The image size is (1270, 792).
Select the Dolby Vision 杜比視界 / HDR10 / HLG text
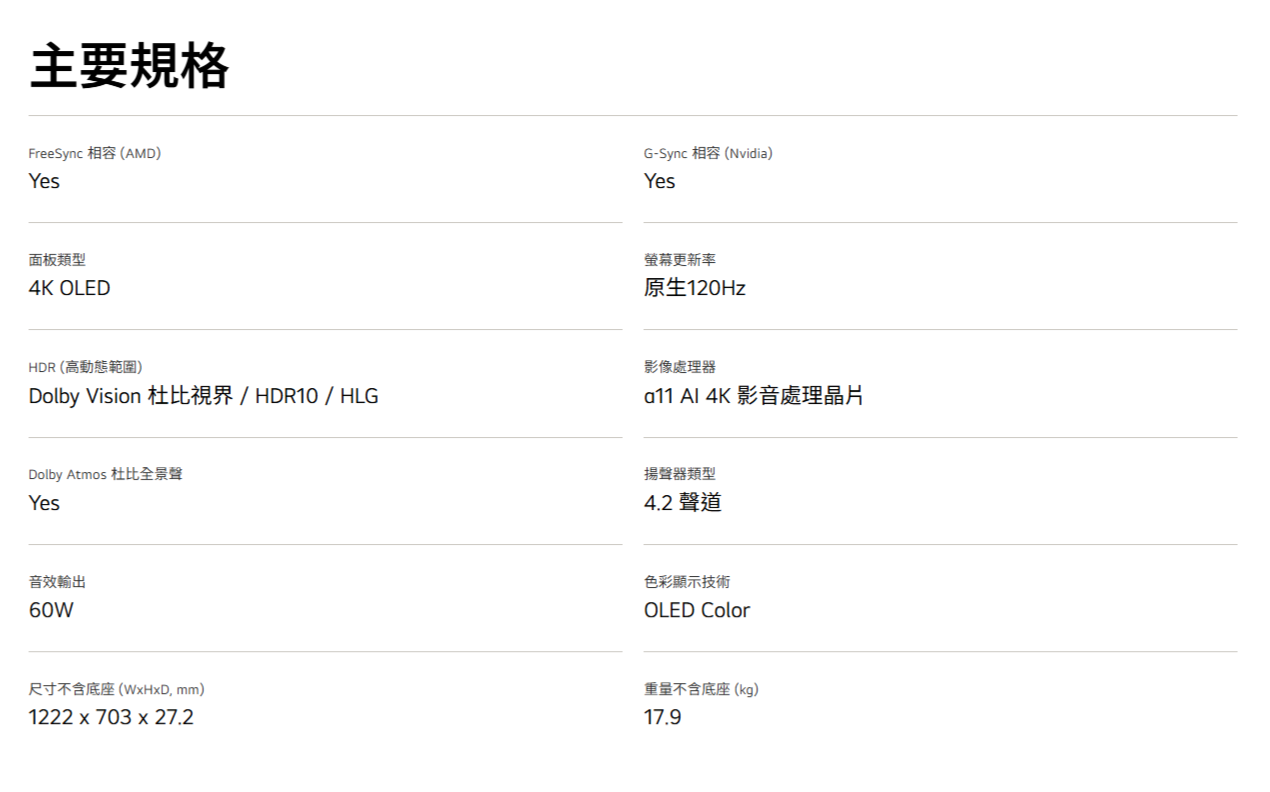coord(203,396)
